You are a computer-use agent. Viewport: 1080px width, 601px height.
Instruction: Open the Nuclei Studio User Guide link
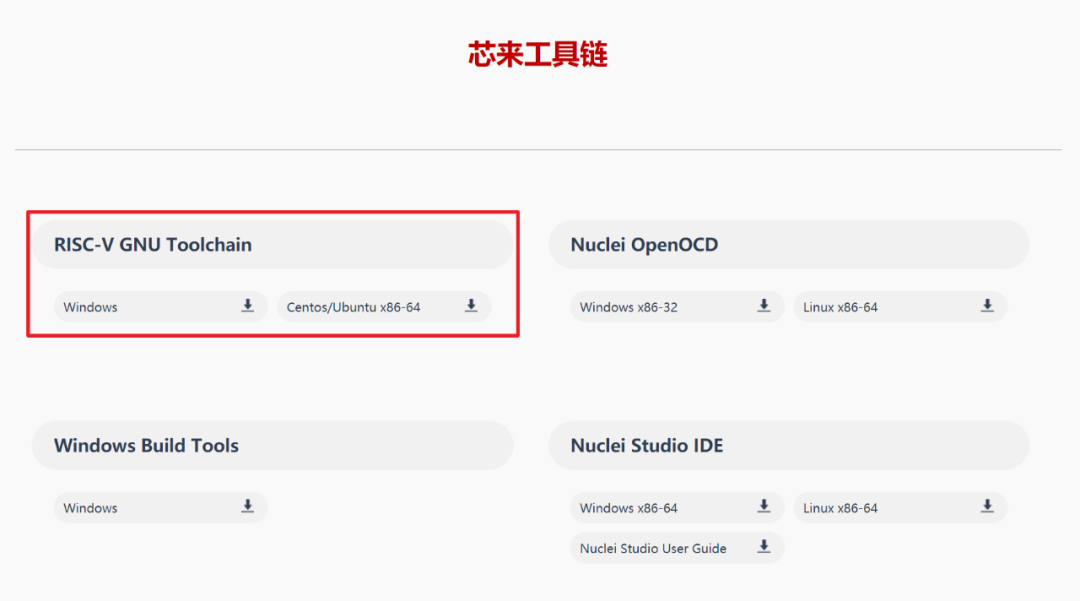coord(677,548)
